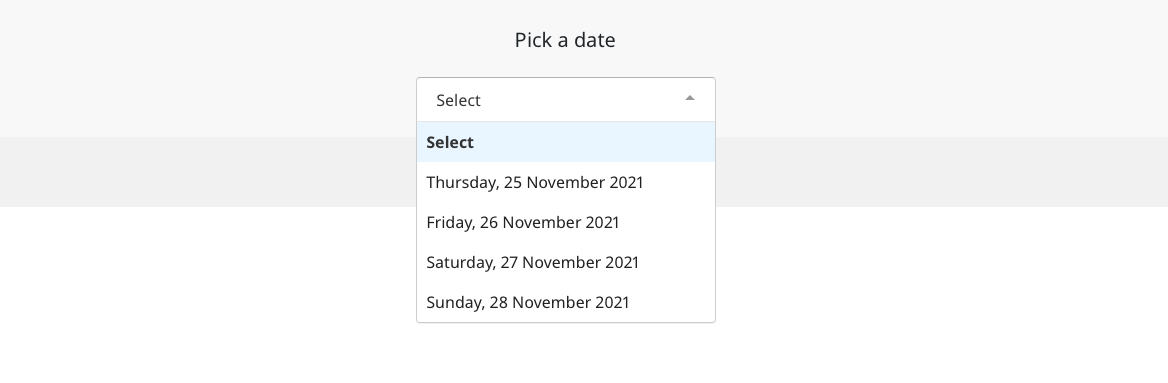Toggle the date dropdown caret

pyautogui.click(x=690, y=98)
